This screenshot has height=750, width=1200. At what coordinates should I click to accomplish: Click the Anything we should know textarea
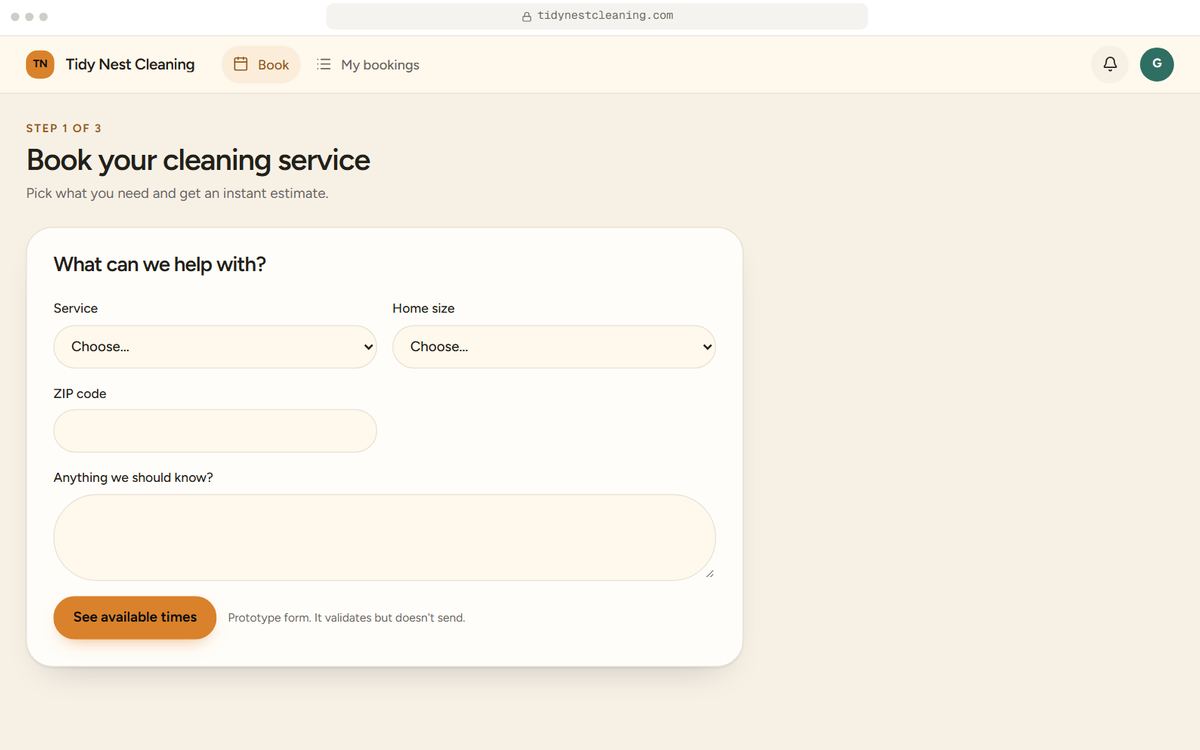tap(385, 537)
